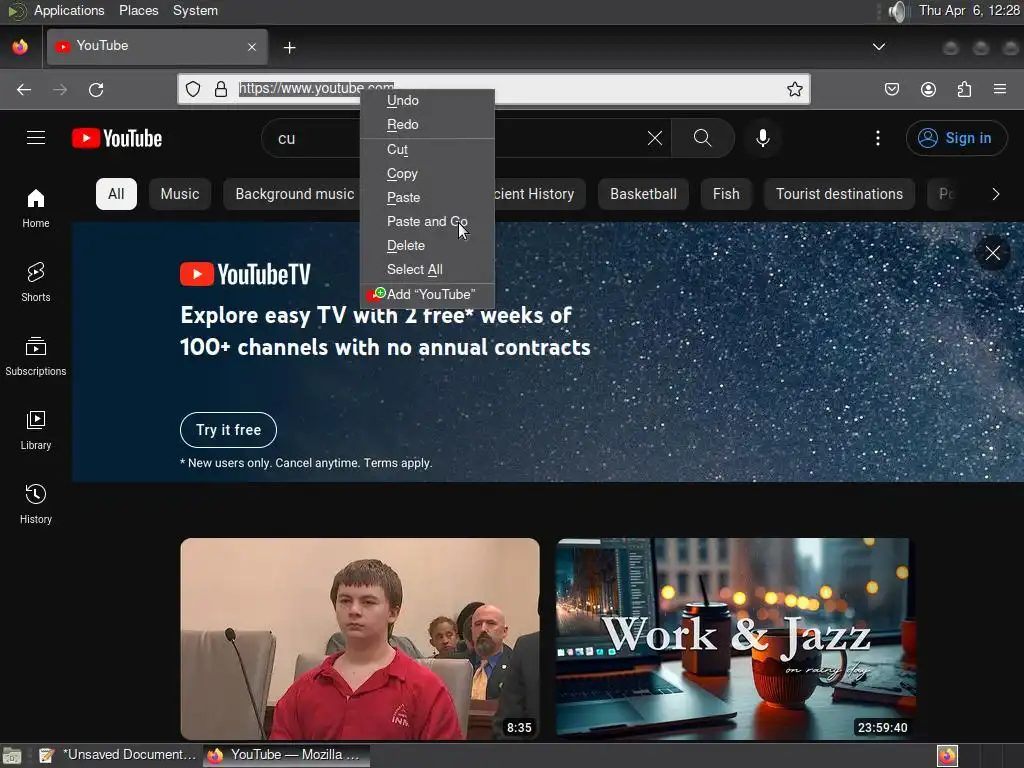This screenshot has width=1024, height=768.
Task: Click the YouTube search magnifier button
Action: [703, 138]
